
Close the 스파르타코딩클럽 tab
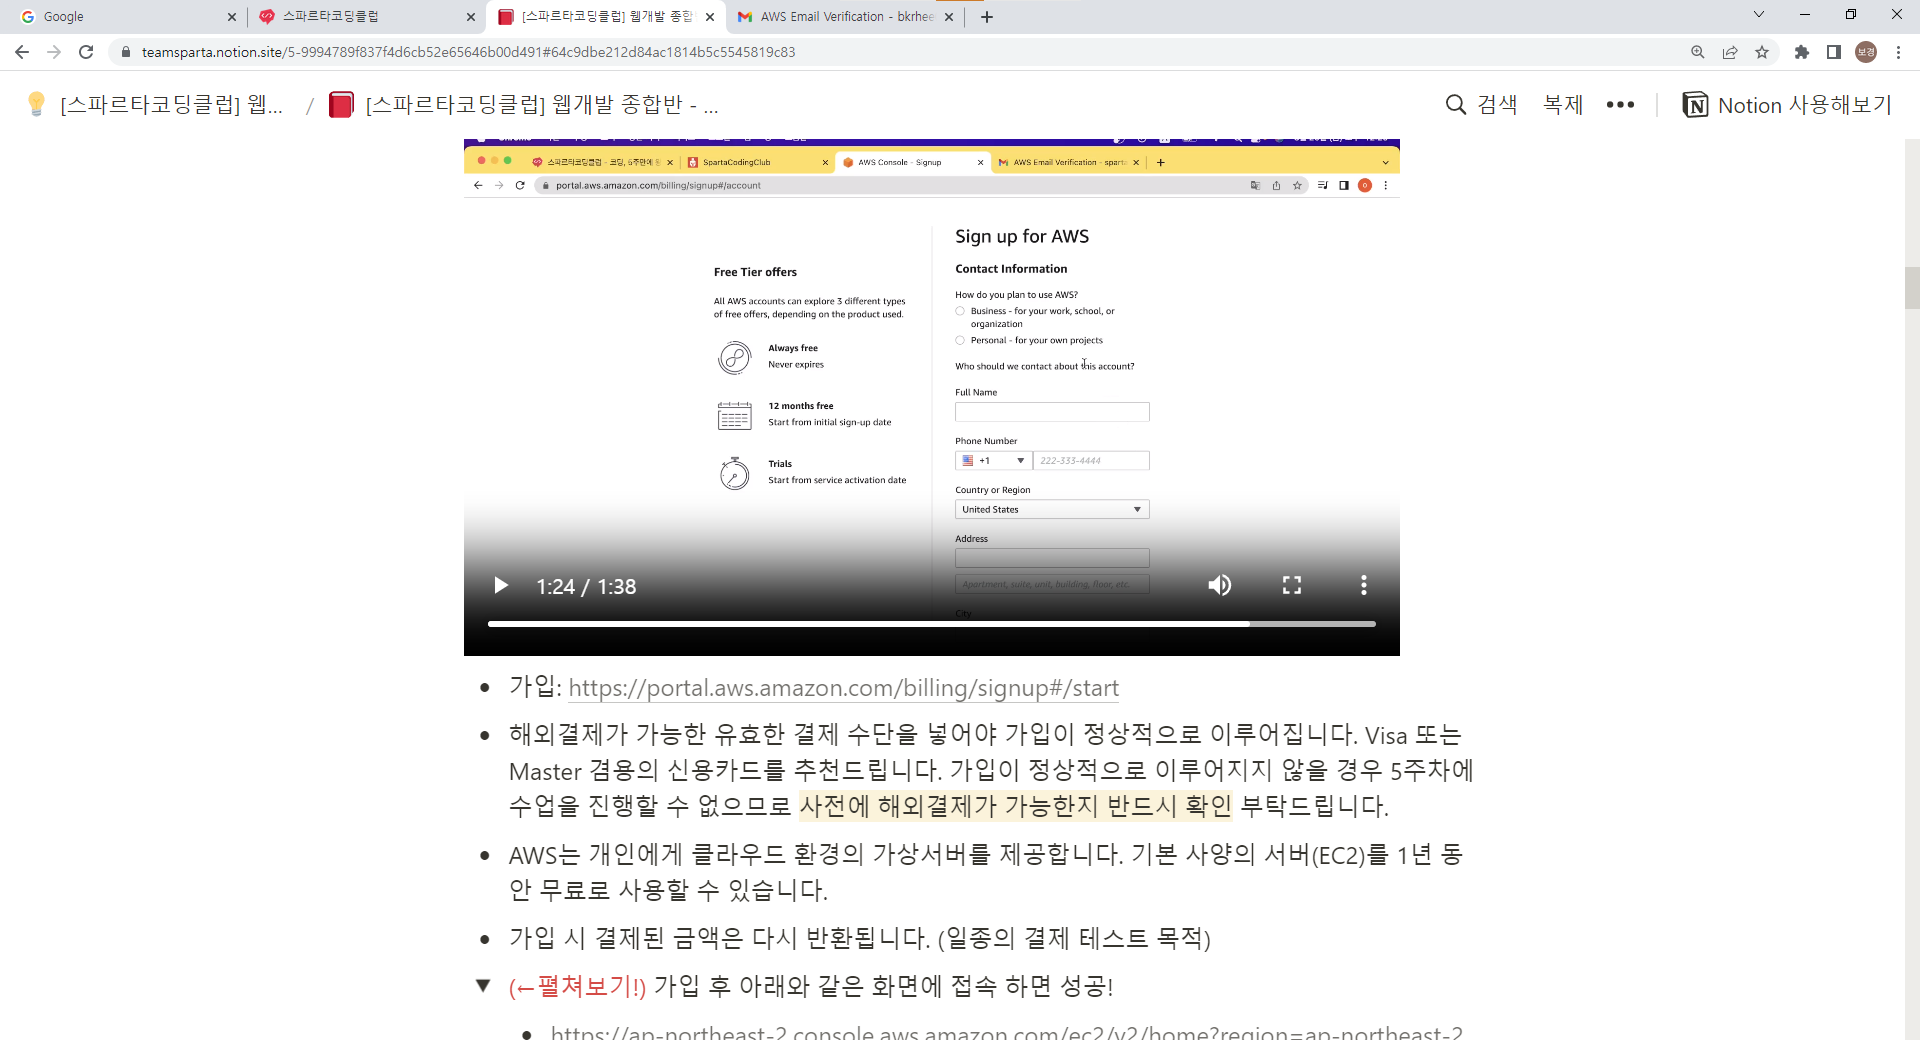[471, 17]
